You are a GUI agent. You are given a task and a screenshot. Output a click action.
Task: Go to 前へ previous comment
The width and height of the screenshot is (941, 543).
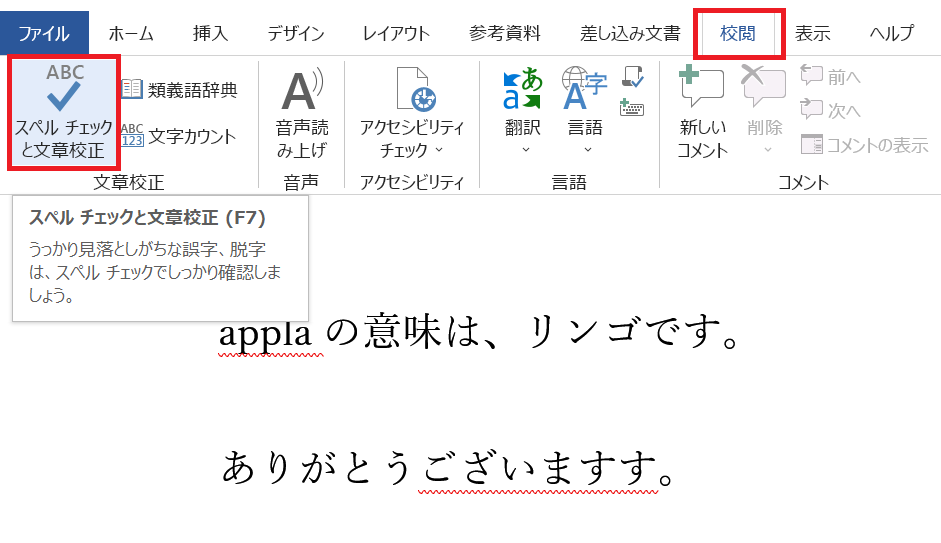pyautogui.click(x=831, y=76)
